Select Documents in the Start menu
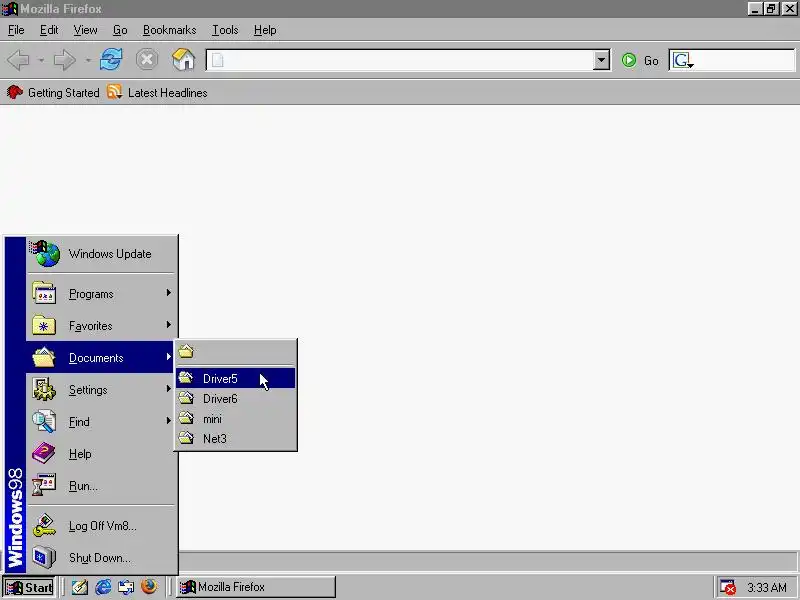Screen dimensions: 800x600 click(x=101, y=358)
